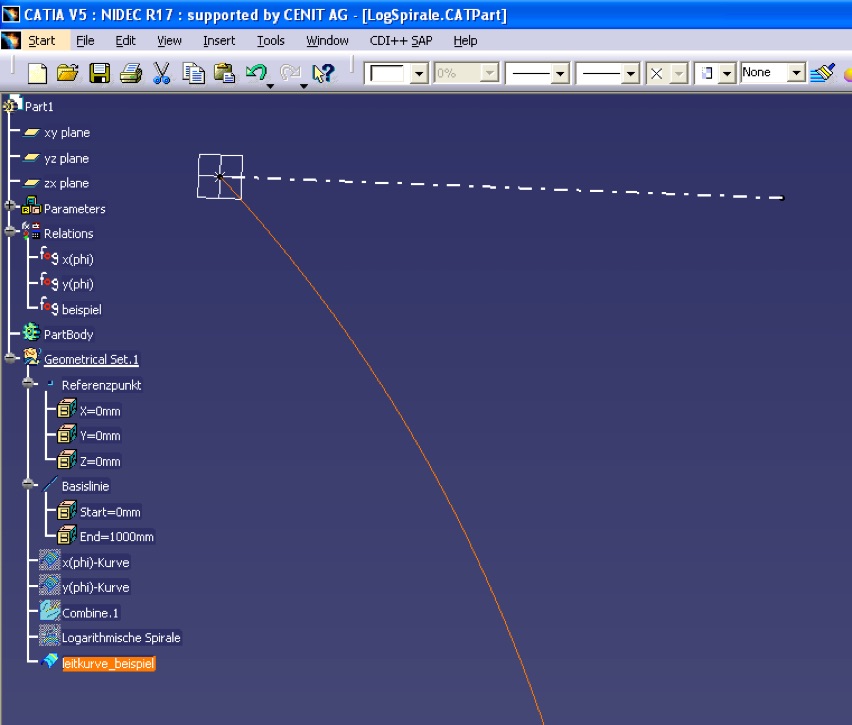
Task: Open the View menu
Action: pos(169,40)
